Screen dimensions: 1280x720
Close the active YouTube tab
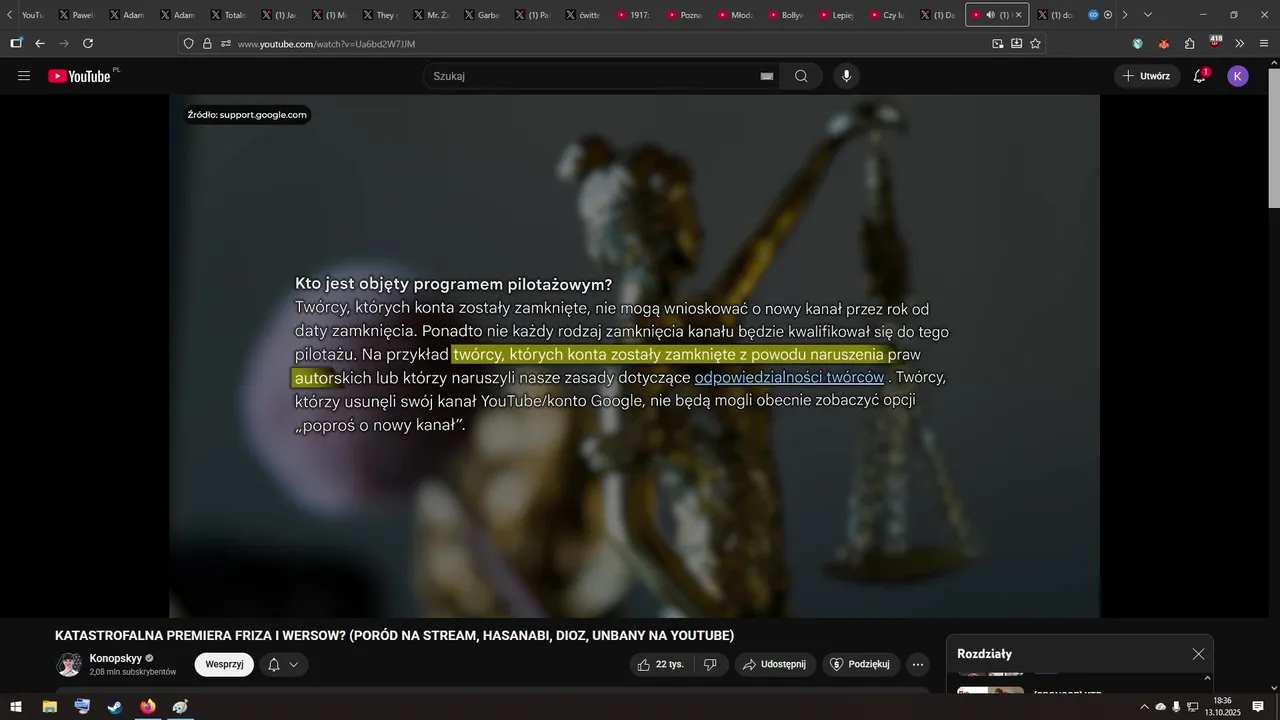pyautogui.click(x=1019, y=15)
